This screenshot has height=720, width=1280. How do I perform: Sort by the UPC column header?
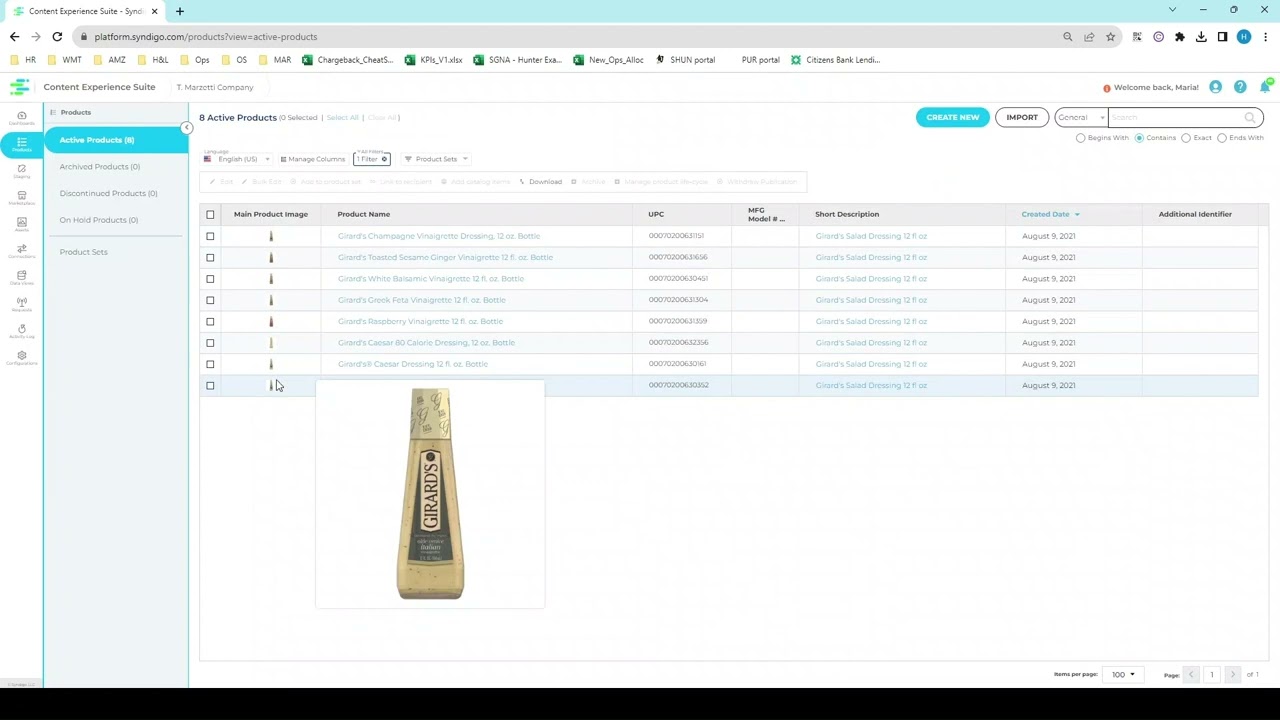pyautogui.click(x=656, y=214)
